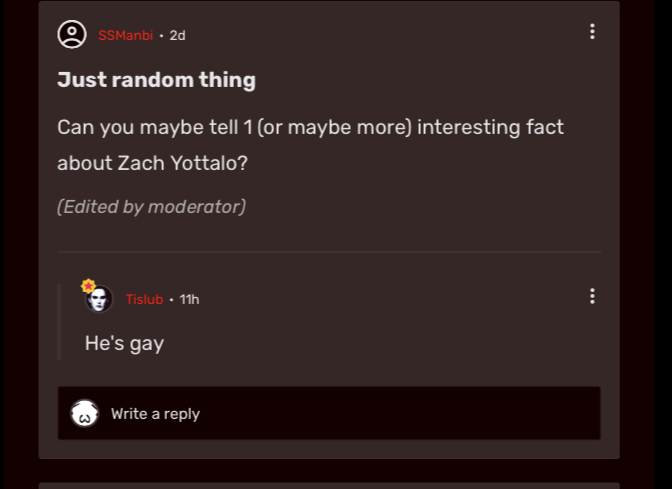Screen dimensions: 672x489
Task: Click the star badge on Tislub's avatar
Action: click(88, 286)
